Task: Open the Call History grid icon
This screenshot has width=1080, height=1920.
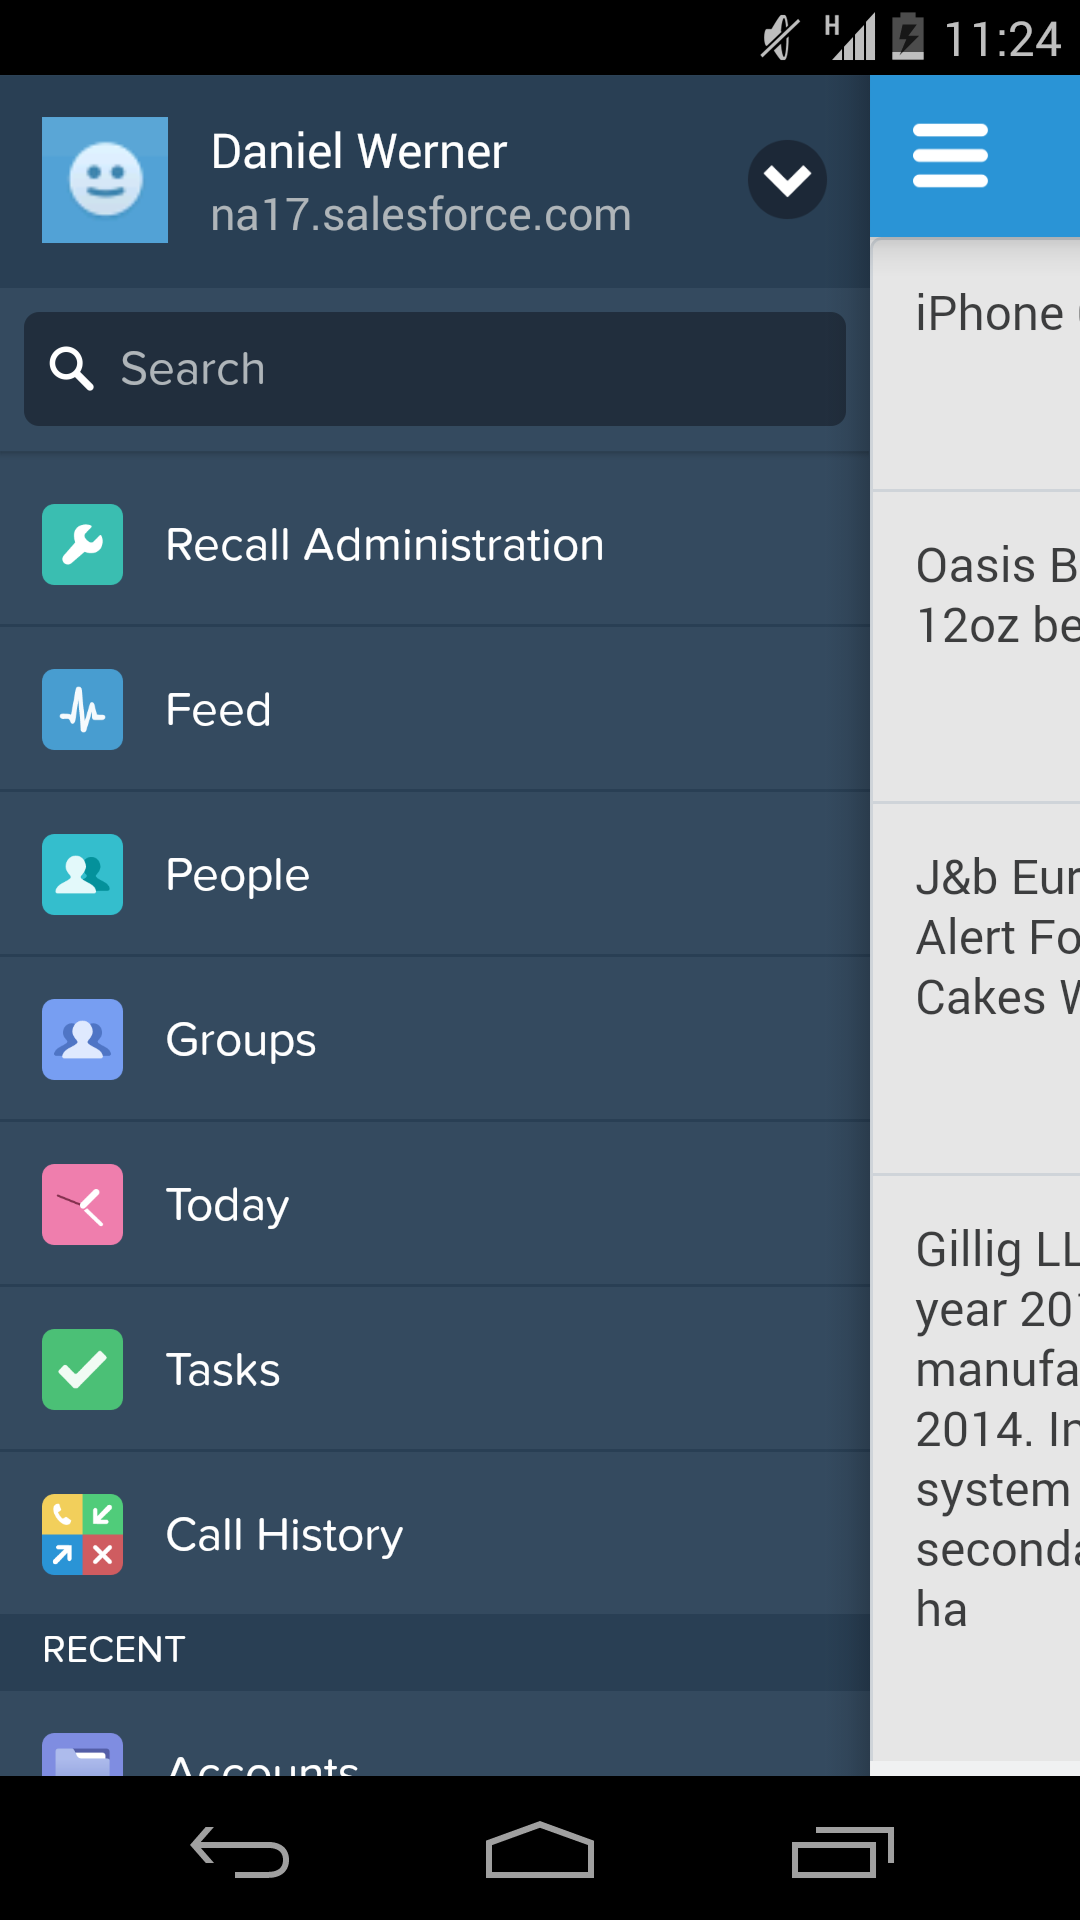Action: pyautogui.click(x=82, y=1535)
